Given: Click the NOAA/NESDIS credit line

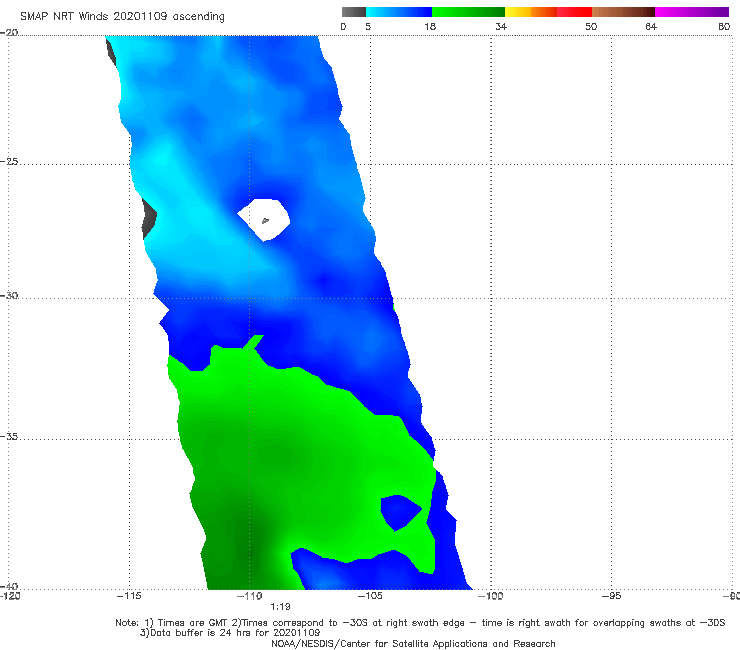Looking at the screenshot, I should point(413,643).
